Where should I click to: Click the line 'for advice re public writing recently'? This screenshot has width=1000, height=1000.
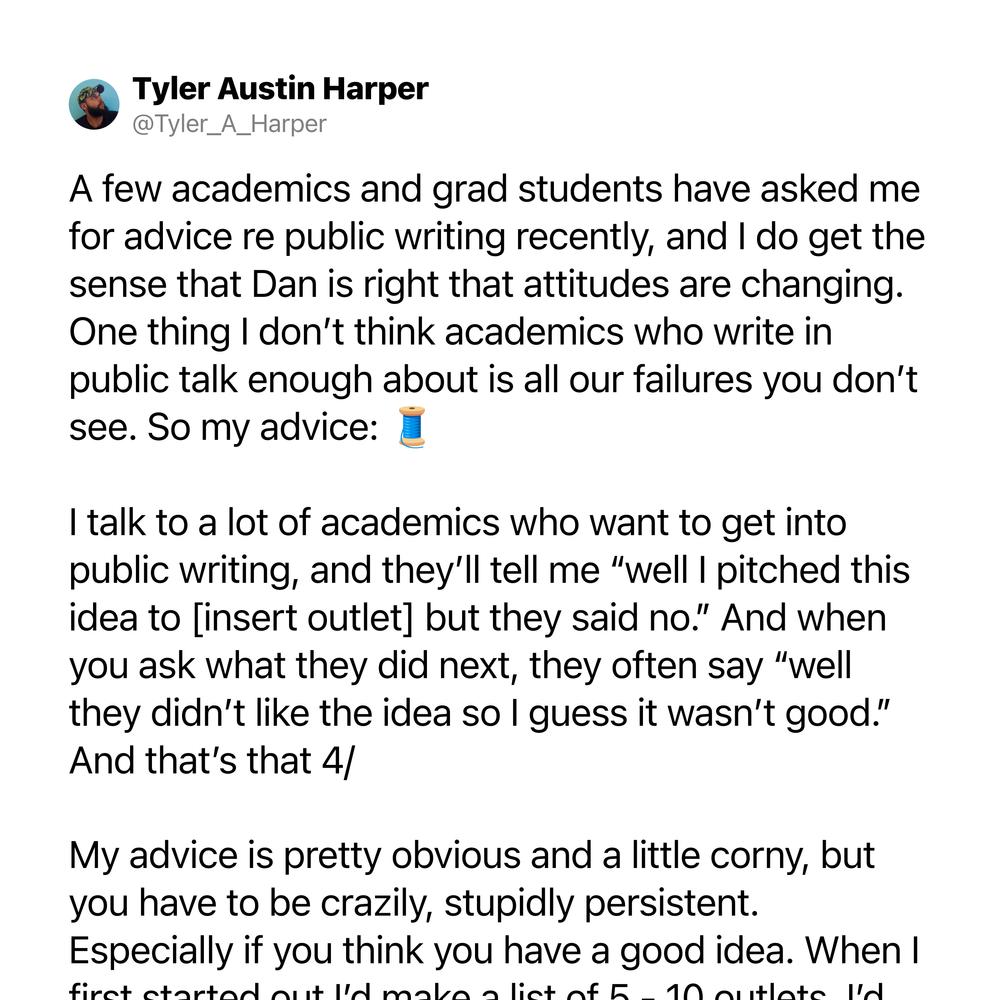(x=497, y=237)
